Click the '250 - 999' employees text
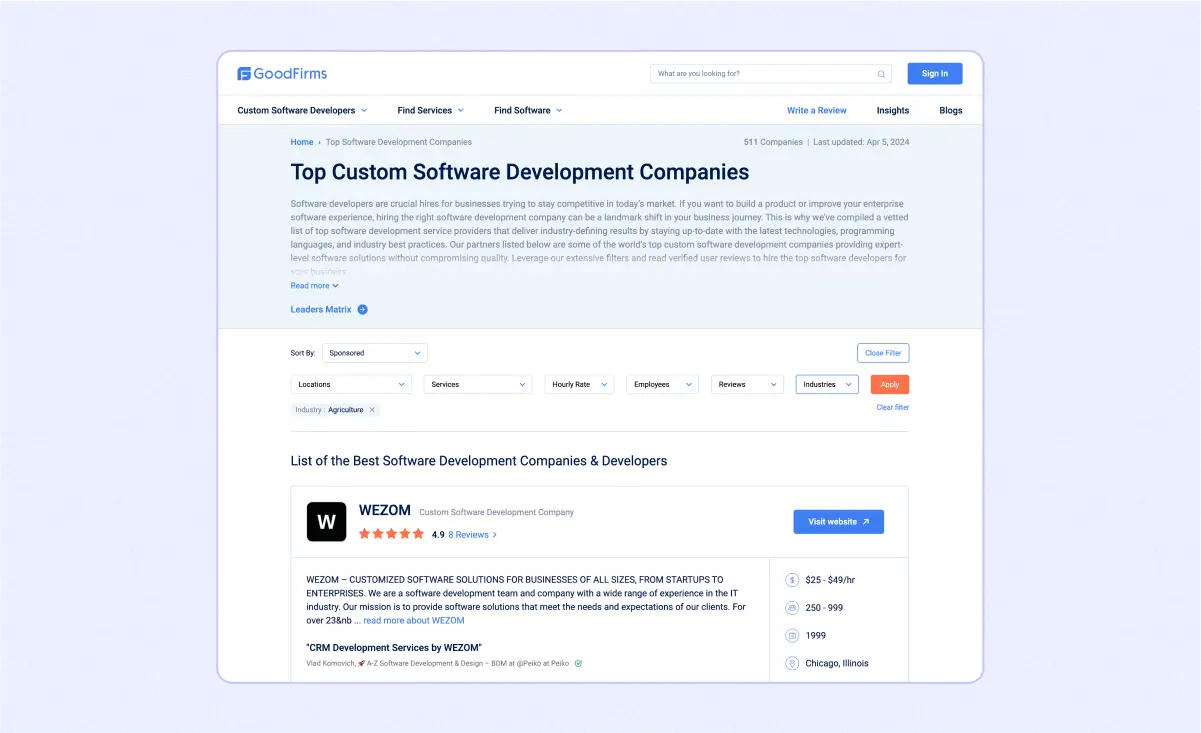Screen dimensions: 1201x733 (824, 608)
